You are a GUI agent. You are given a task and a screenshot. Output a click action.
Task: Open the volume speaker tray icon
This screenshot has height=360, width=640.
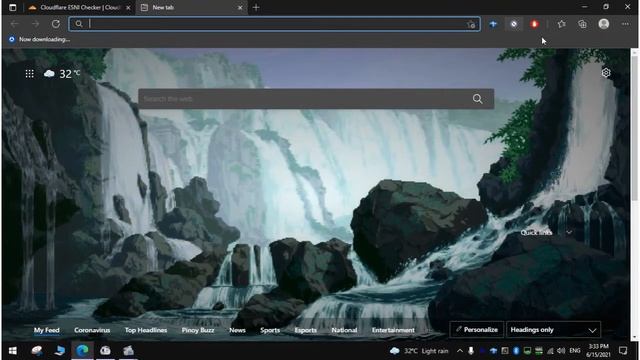[561, 351]
